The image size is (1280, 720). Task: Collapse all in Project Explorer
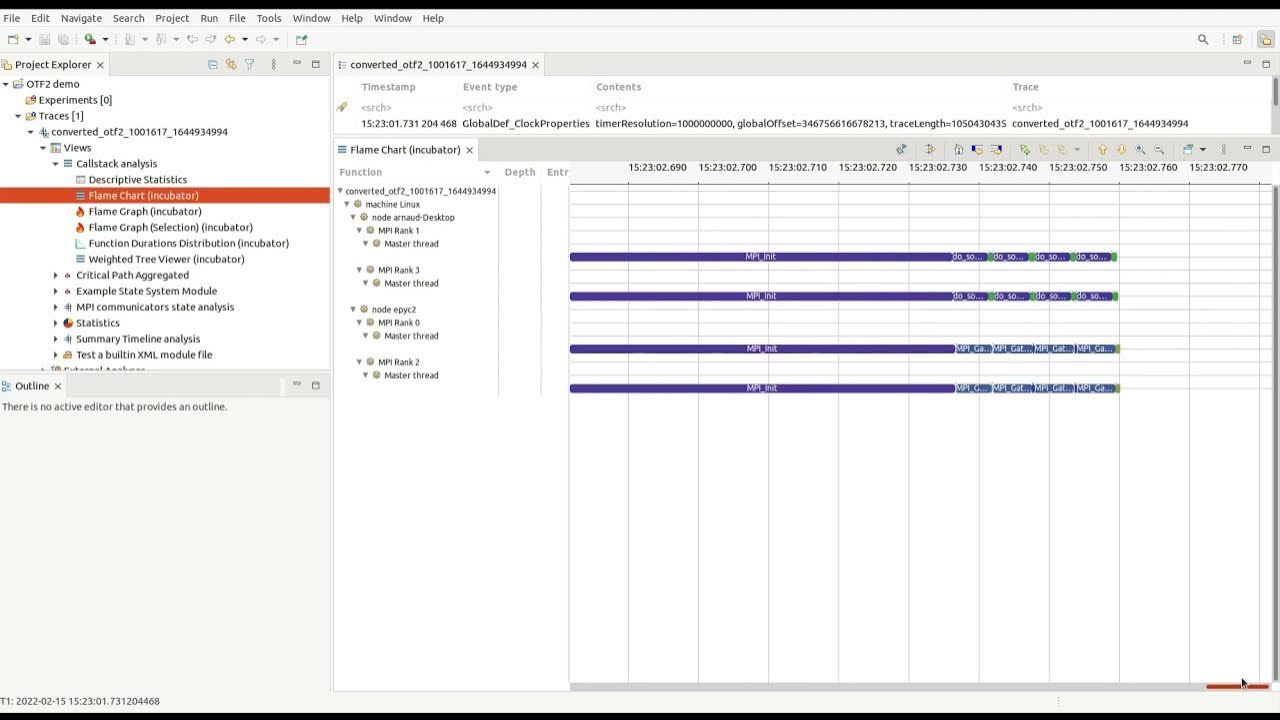(x=212, y=64)
